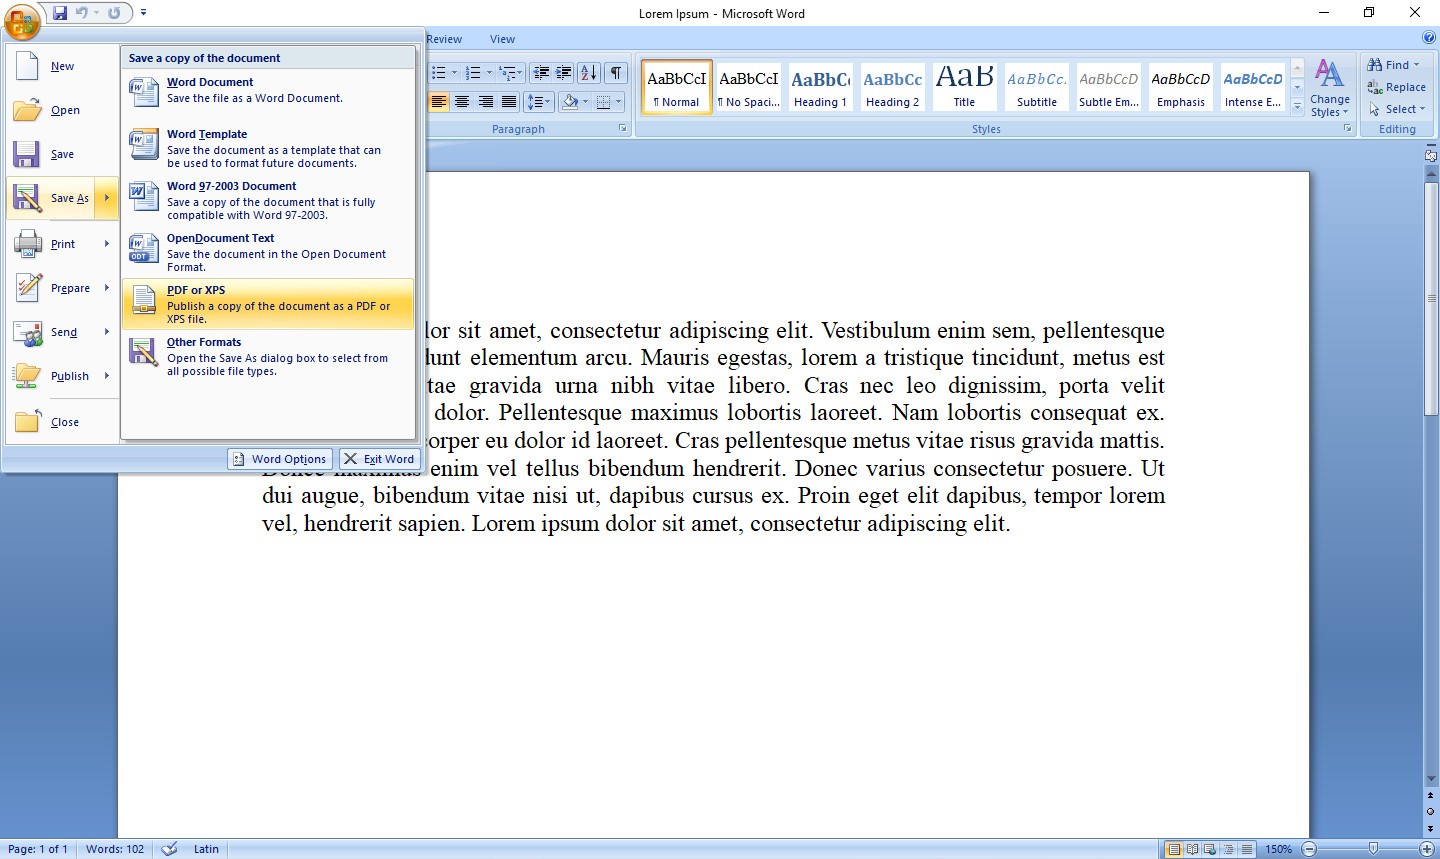The height and width of the screenshot is (859, 1440).
Task: Click the zoom slider handle
Action: coord(1373,849)
